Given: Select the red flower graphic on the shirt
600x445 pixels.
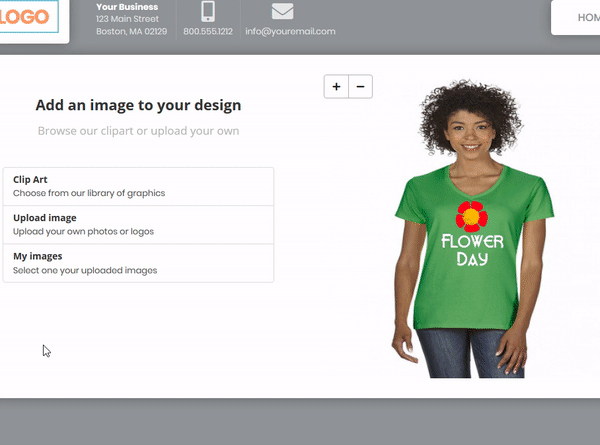Looking at the screenshot, I should pyautogui.click(x=470, y=215).
